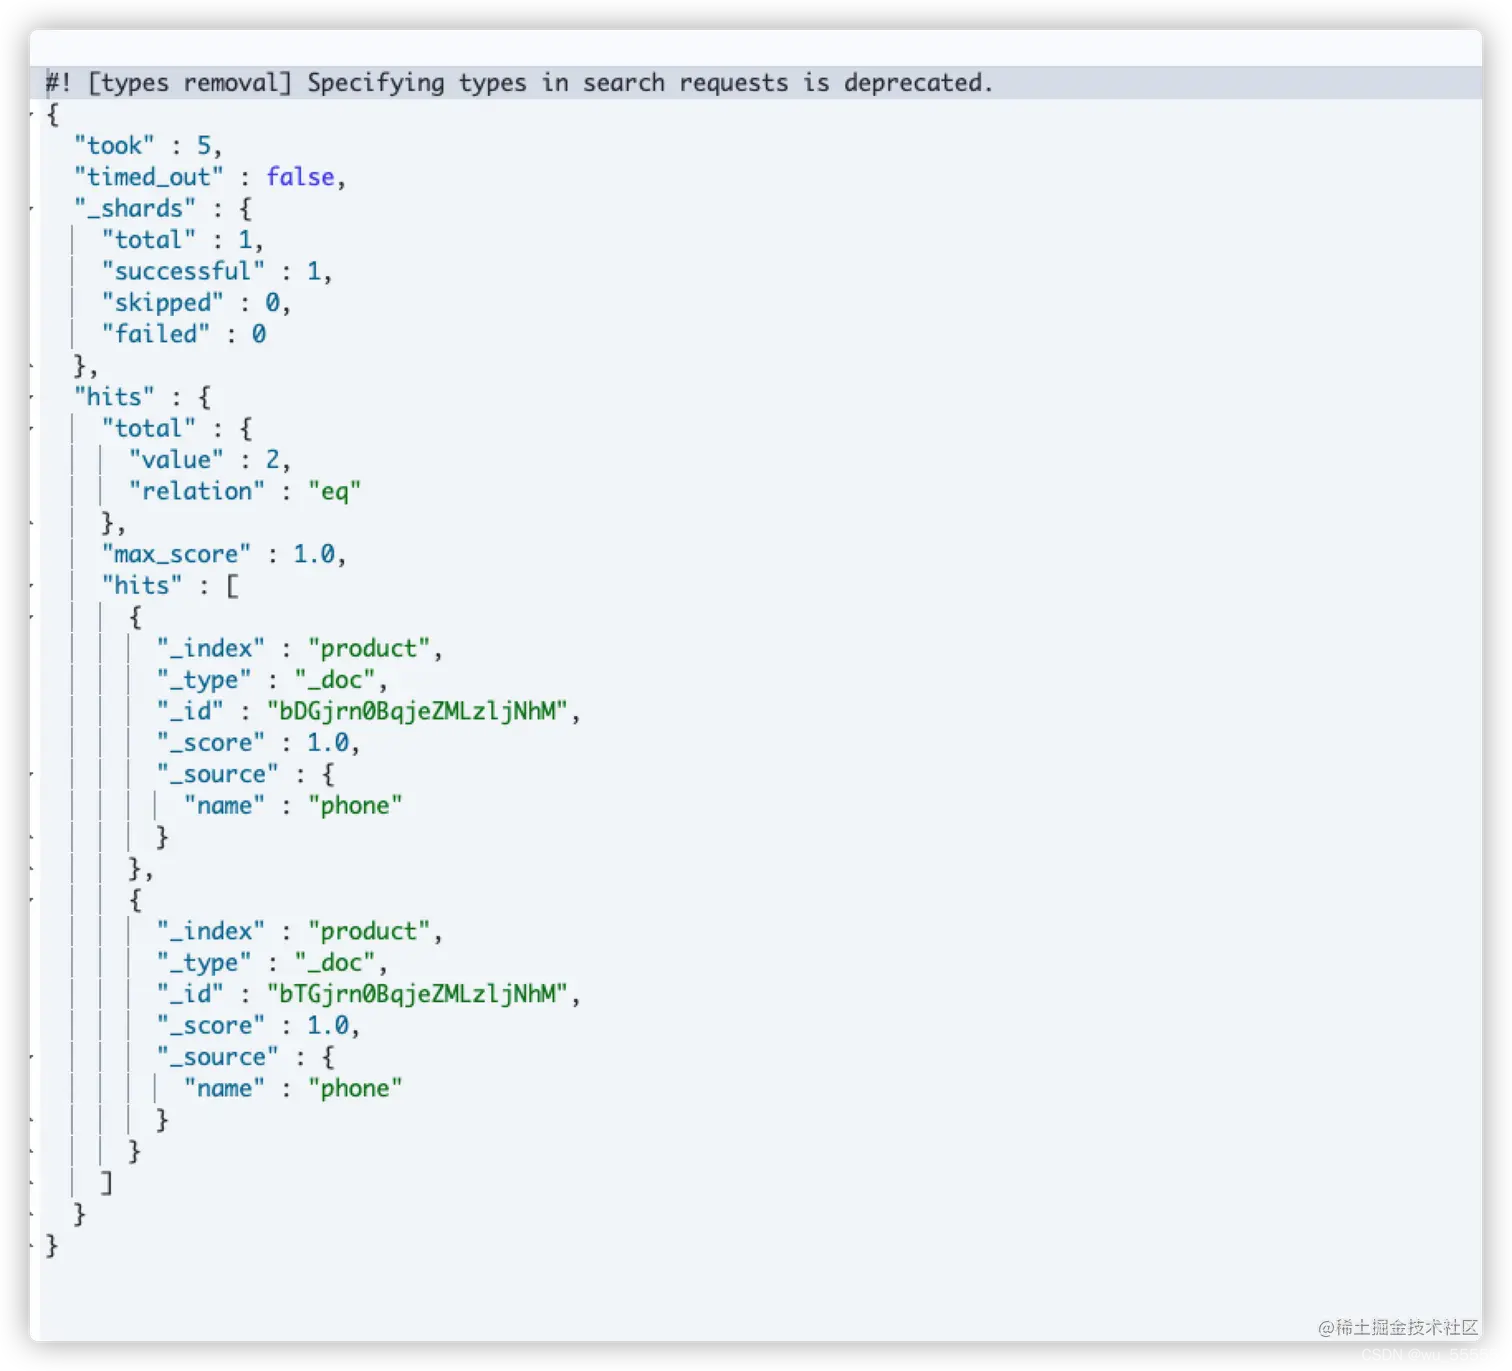Select the id value "bTGjrn0BqjeZMLzljNhM"

tap(417, 994)
